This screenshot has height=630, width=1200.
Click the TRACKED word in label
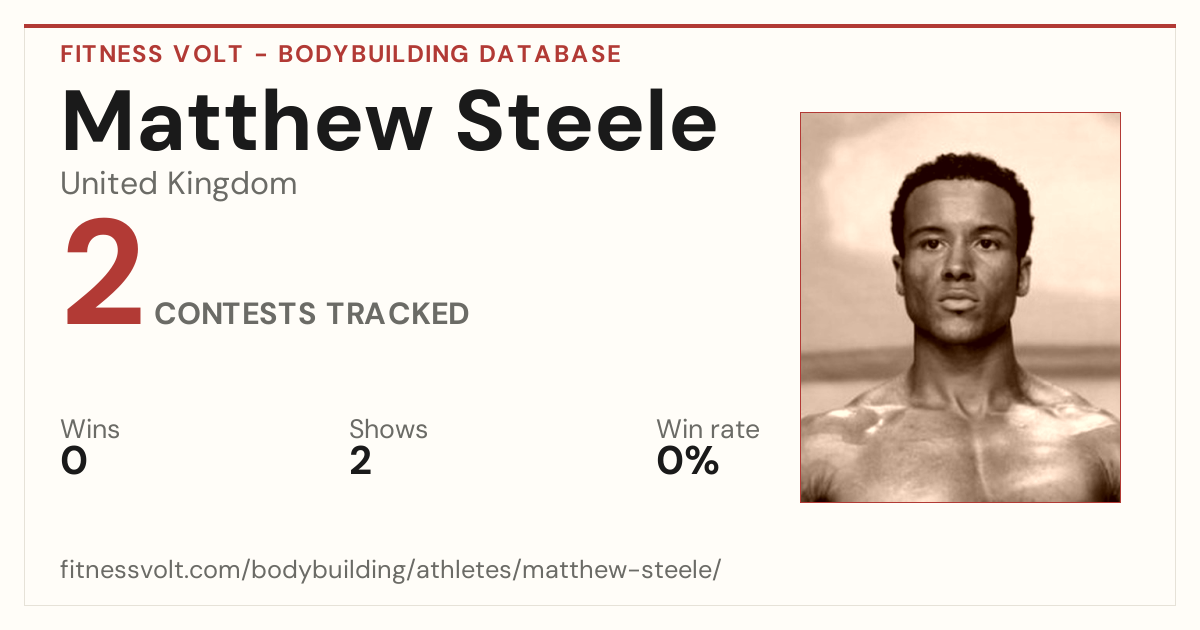pyautogui.click(x=397, y=314)
